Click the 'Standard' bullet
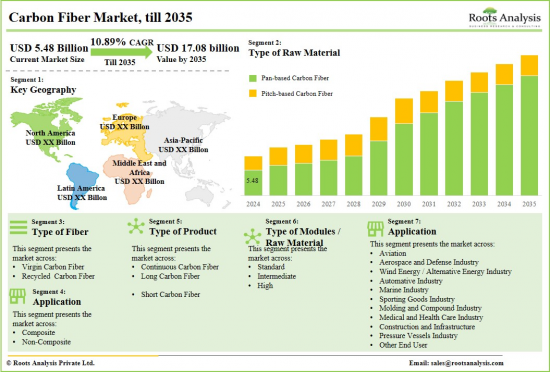This screenshot has height=372, width=550. pyautogui.click(x=271, y=267)
